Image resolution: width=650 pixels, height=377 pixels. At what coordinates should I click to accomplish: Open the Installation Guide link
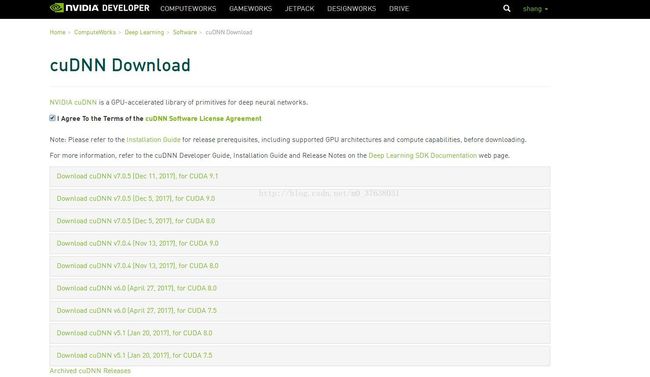click(x=153, y=140)
